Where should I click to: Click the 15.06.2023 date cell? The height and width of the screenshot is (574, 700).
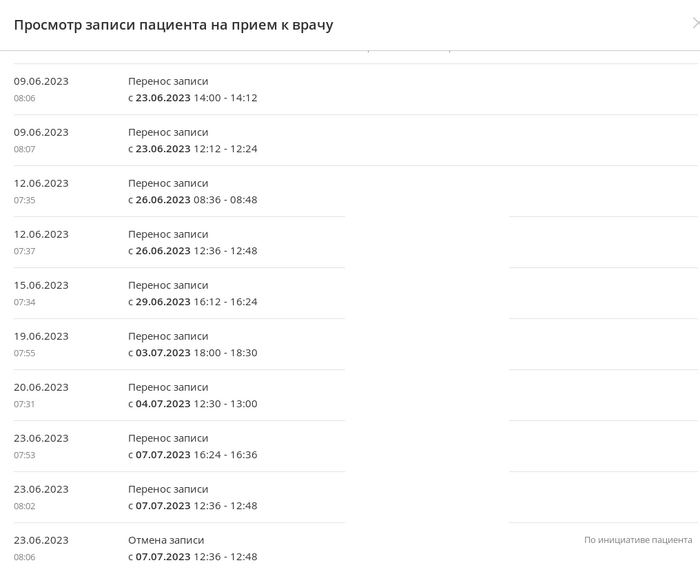pos(41,285)
